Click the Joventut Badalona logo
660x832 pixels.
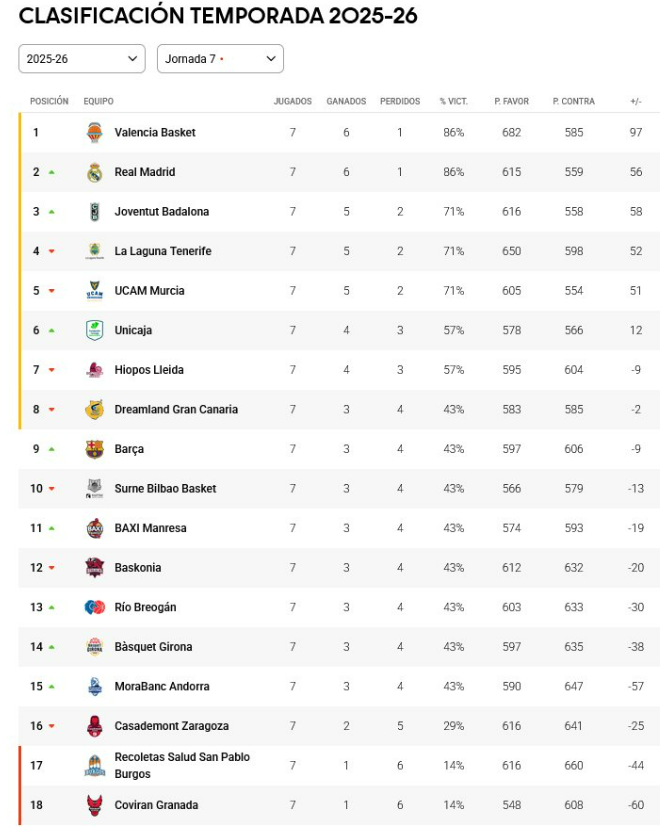pos(94,212)
